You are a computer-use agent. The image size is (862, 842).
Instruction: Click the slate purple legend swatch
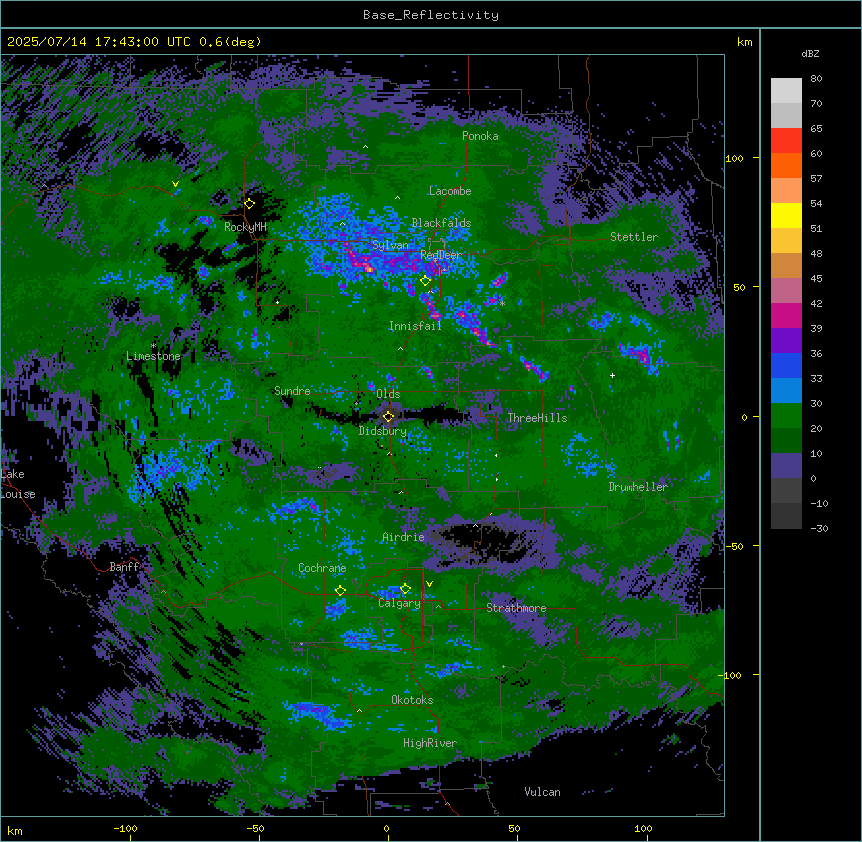(x=786, y=466)
